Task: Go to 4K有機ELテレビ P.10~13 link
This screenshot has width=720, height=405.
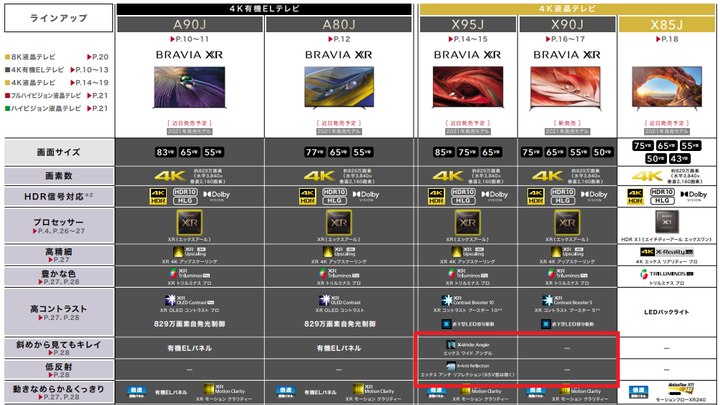Action: (x=56, y=70)
